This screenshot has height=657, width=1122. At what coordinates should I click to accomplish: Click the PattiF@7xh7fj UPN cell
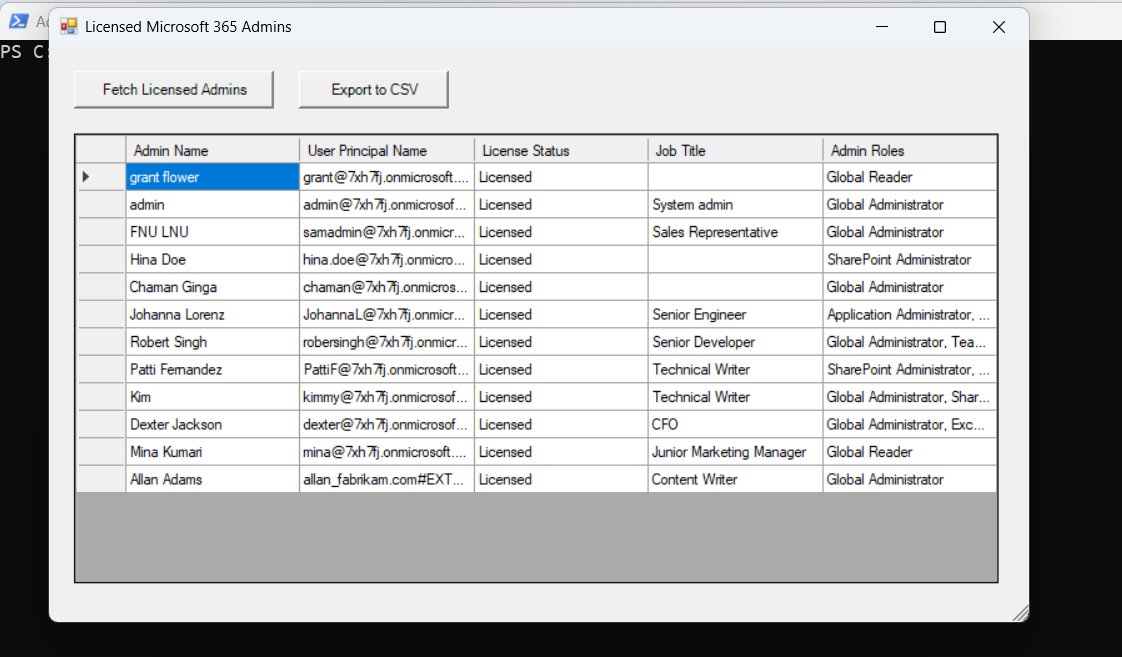pyautogui.click(x=386, y=369)
